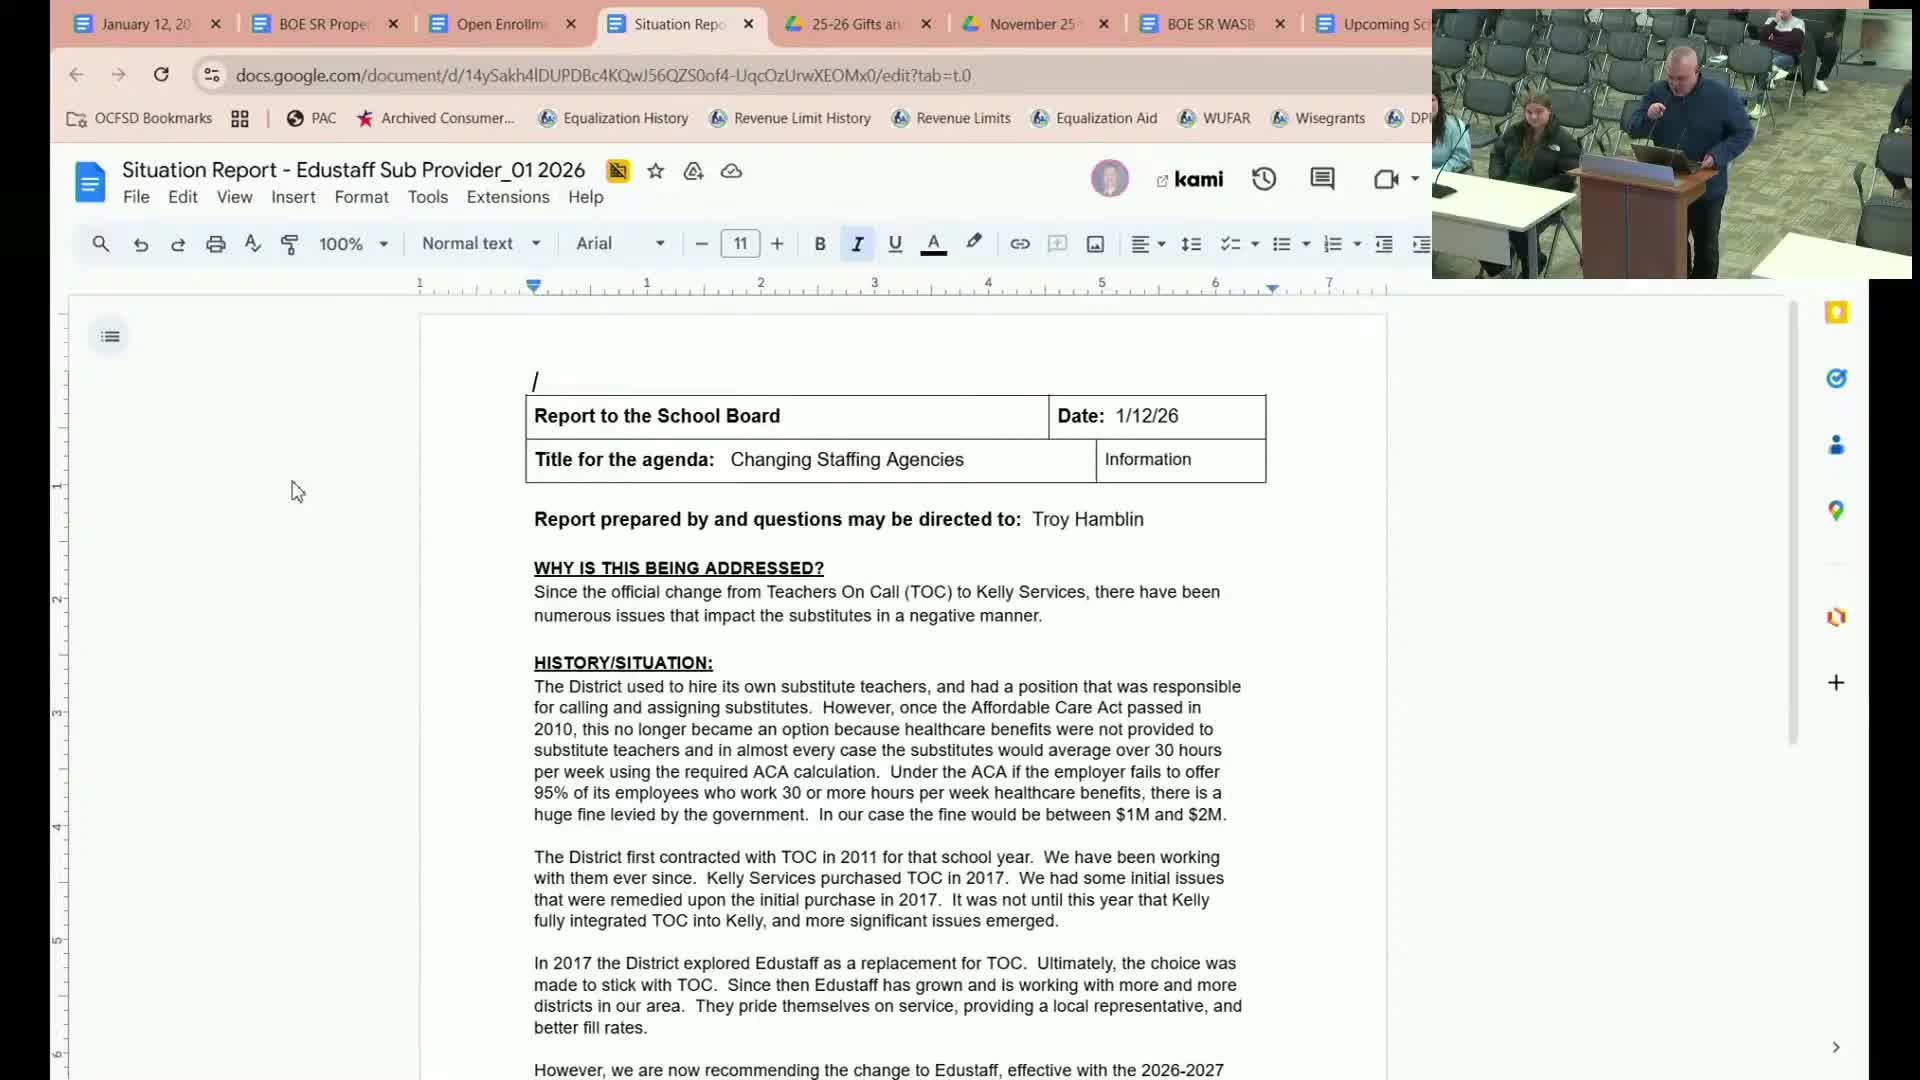Image resolution: width=1920 pixels, height=1080 pixels.
Task: Click the kami button
Action: point(1190,180)
